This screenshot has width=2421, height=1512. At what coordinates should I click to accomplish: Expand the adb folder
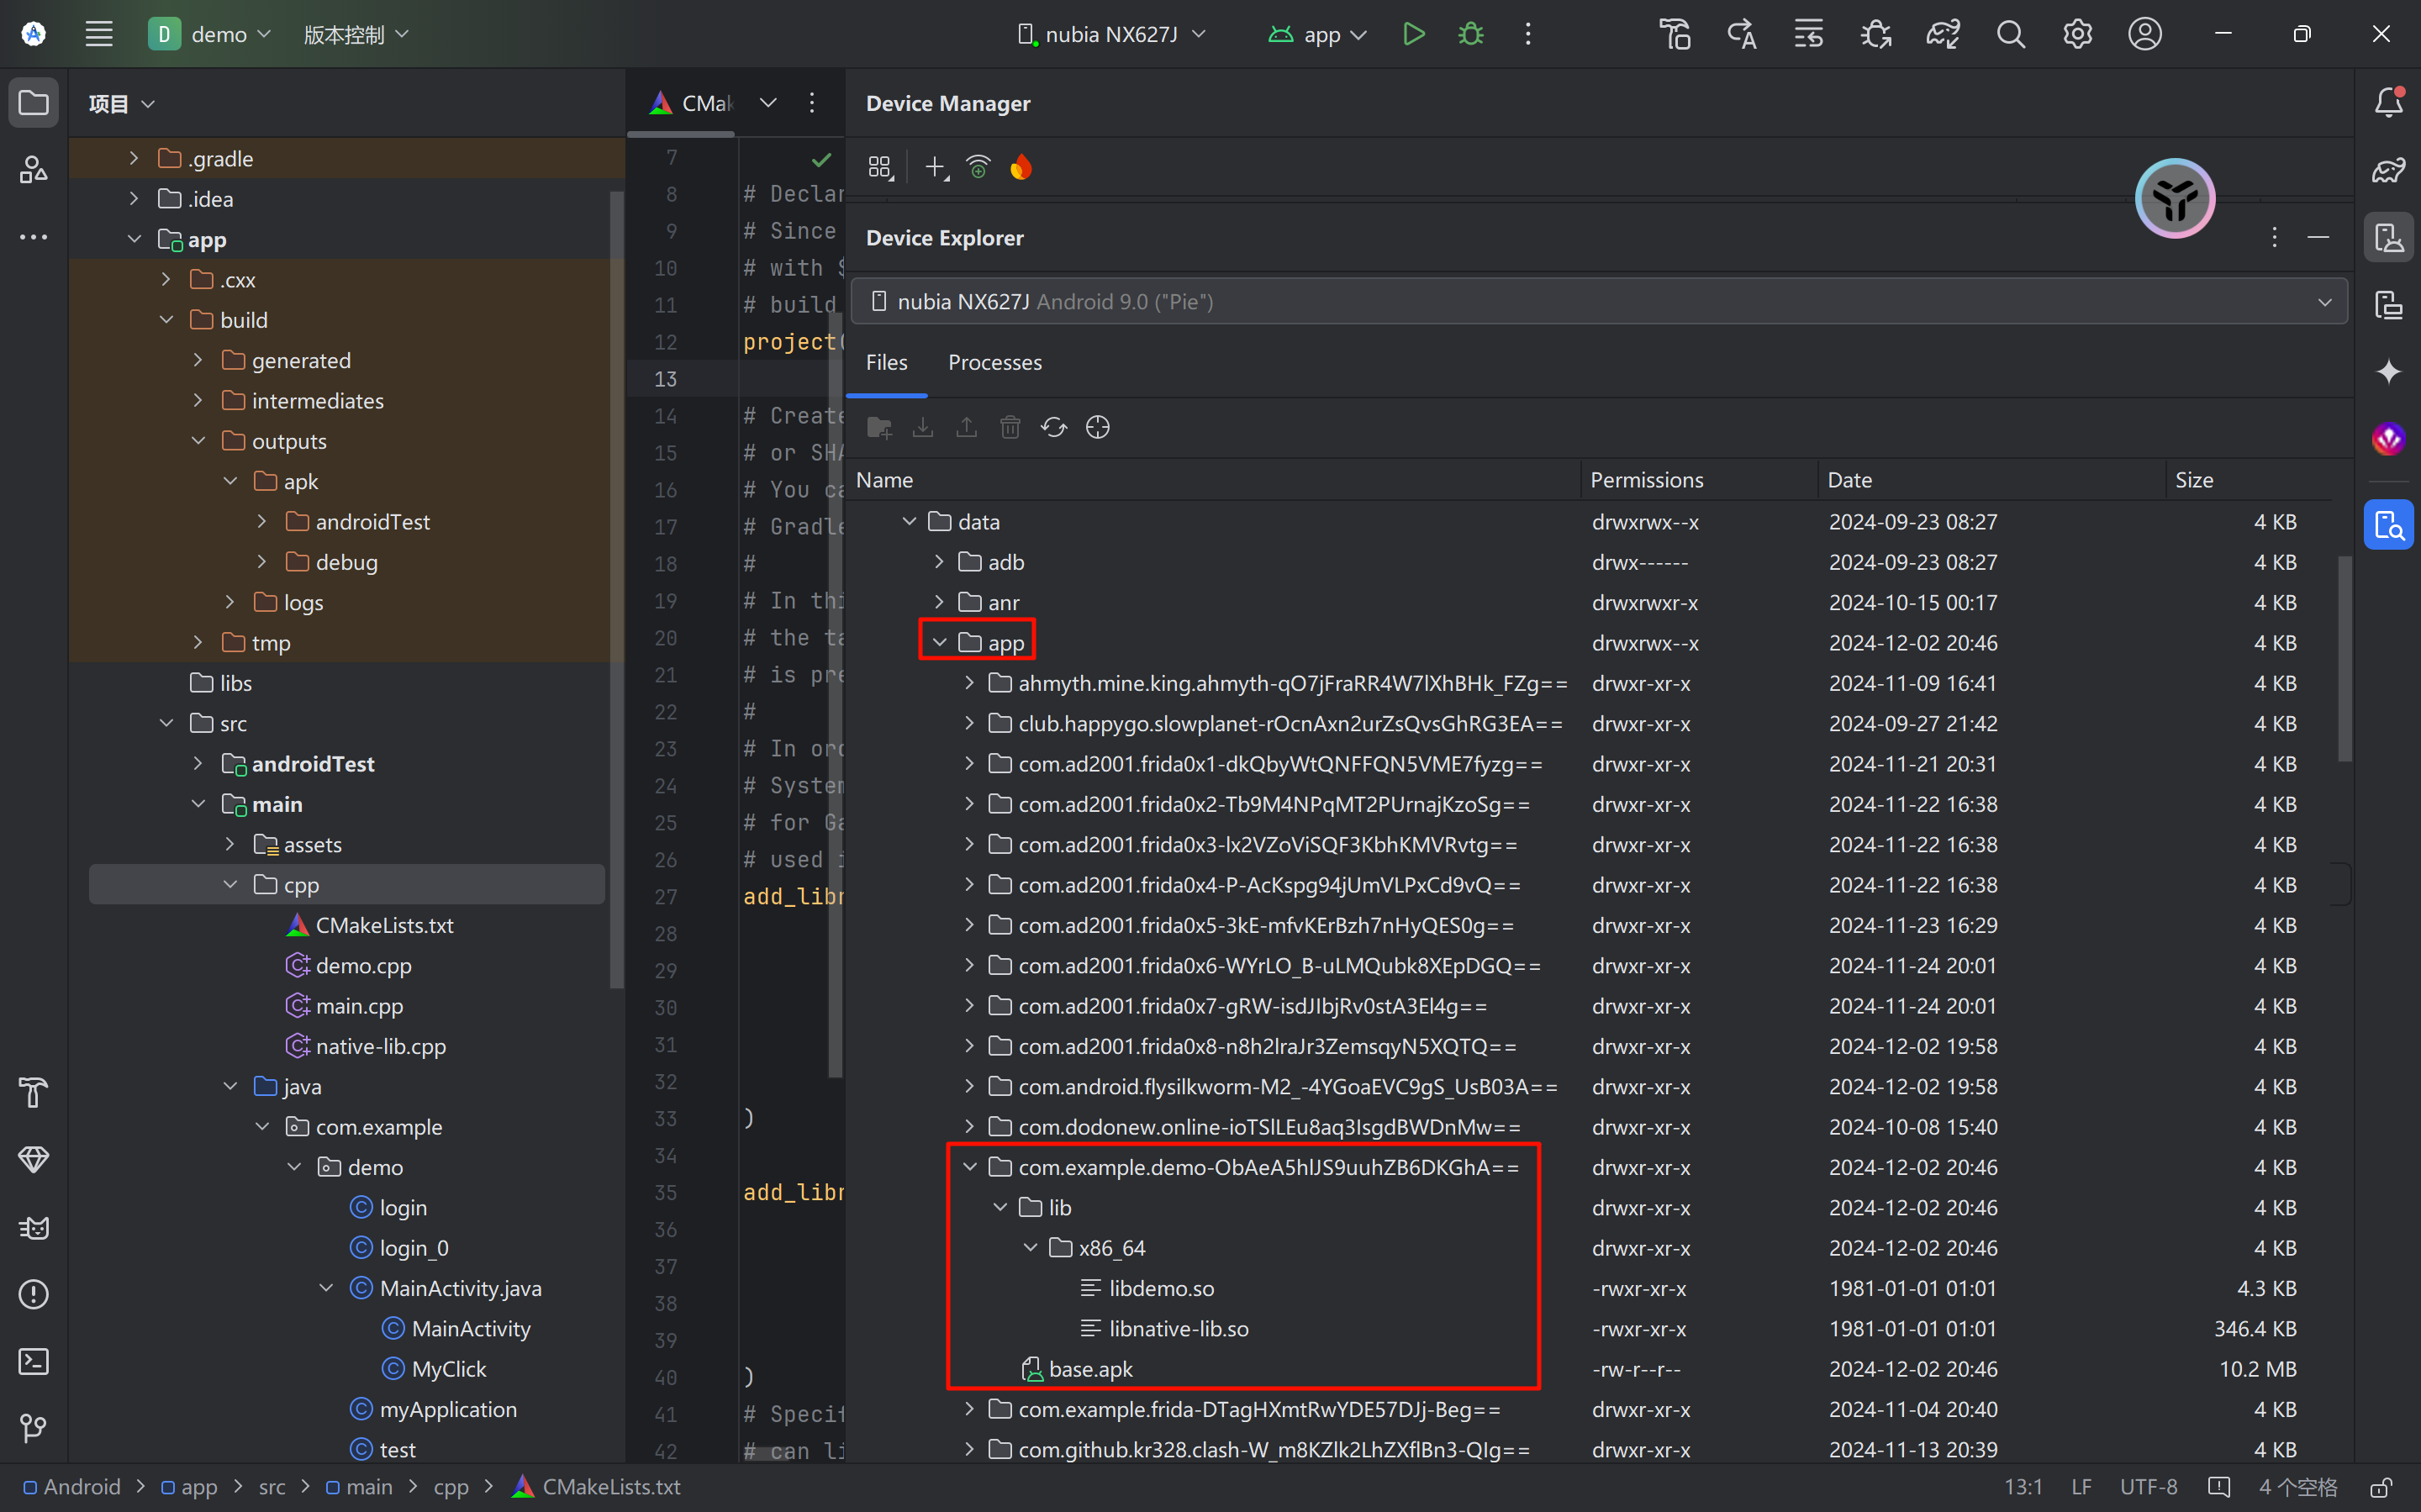tap(939, 562)
